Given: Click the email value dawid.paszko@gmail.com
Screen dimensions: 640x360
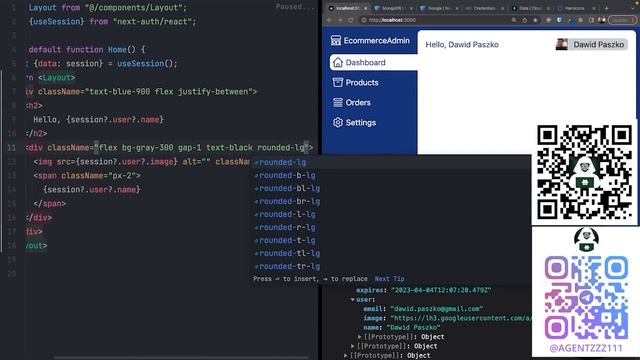Looking at the screenshot, I should click(x=436, y=309).
